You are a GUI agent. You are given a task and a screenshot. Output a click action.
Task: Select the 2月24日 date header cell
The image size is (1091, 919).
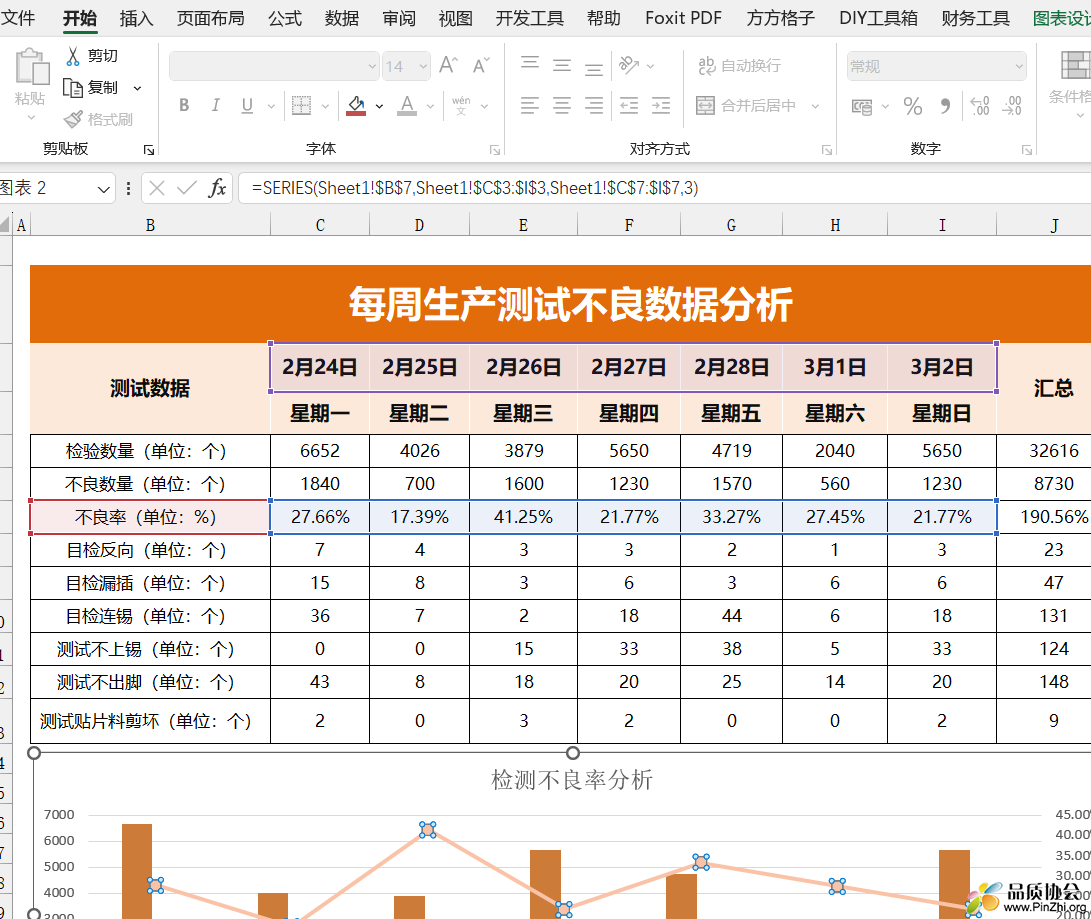pos(320,367)
